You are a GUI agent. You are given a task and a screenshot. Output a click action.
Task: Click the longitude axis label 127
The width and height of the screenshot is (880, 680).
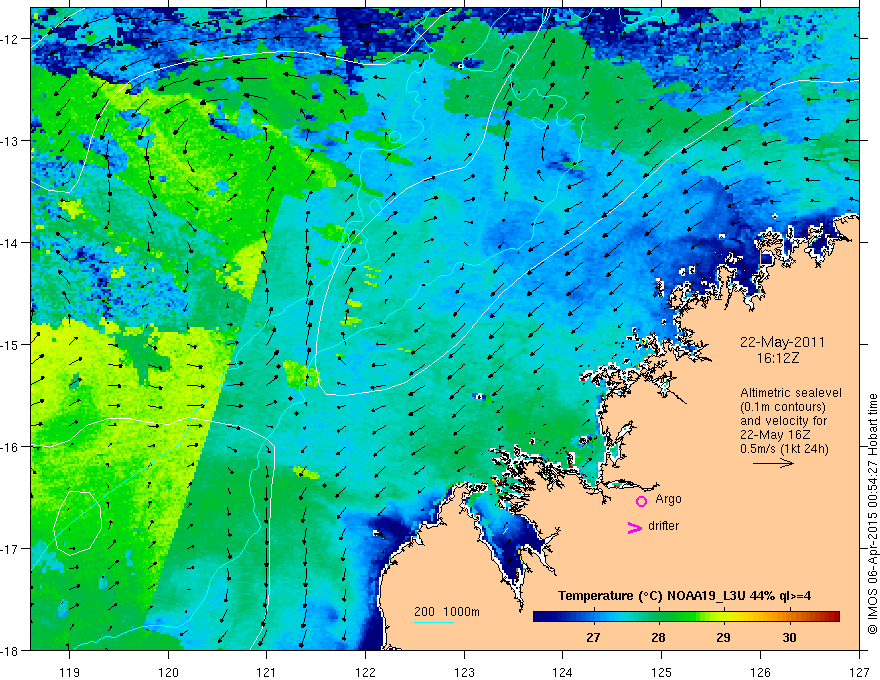859,672
